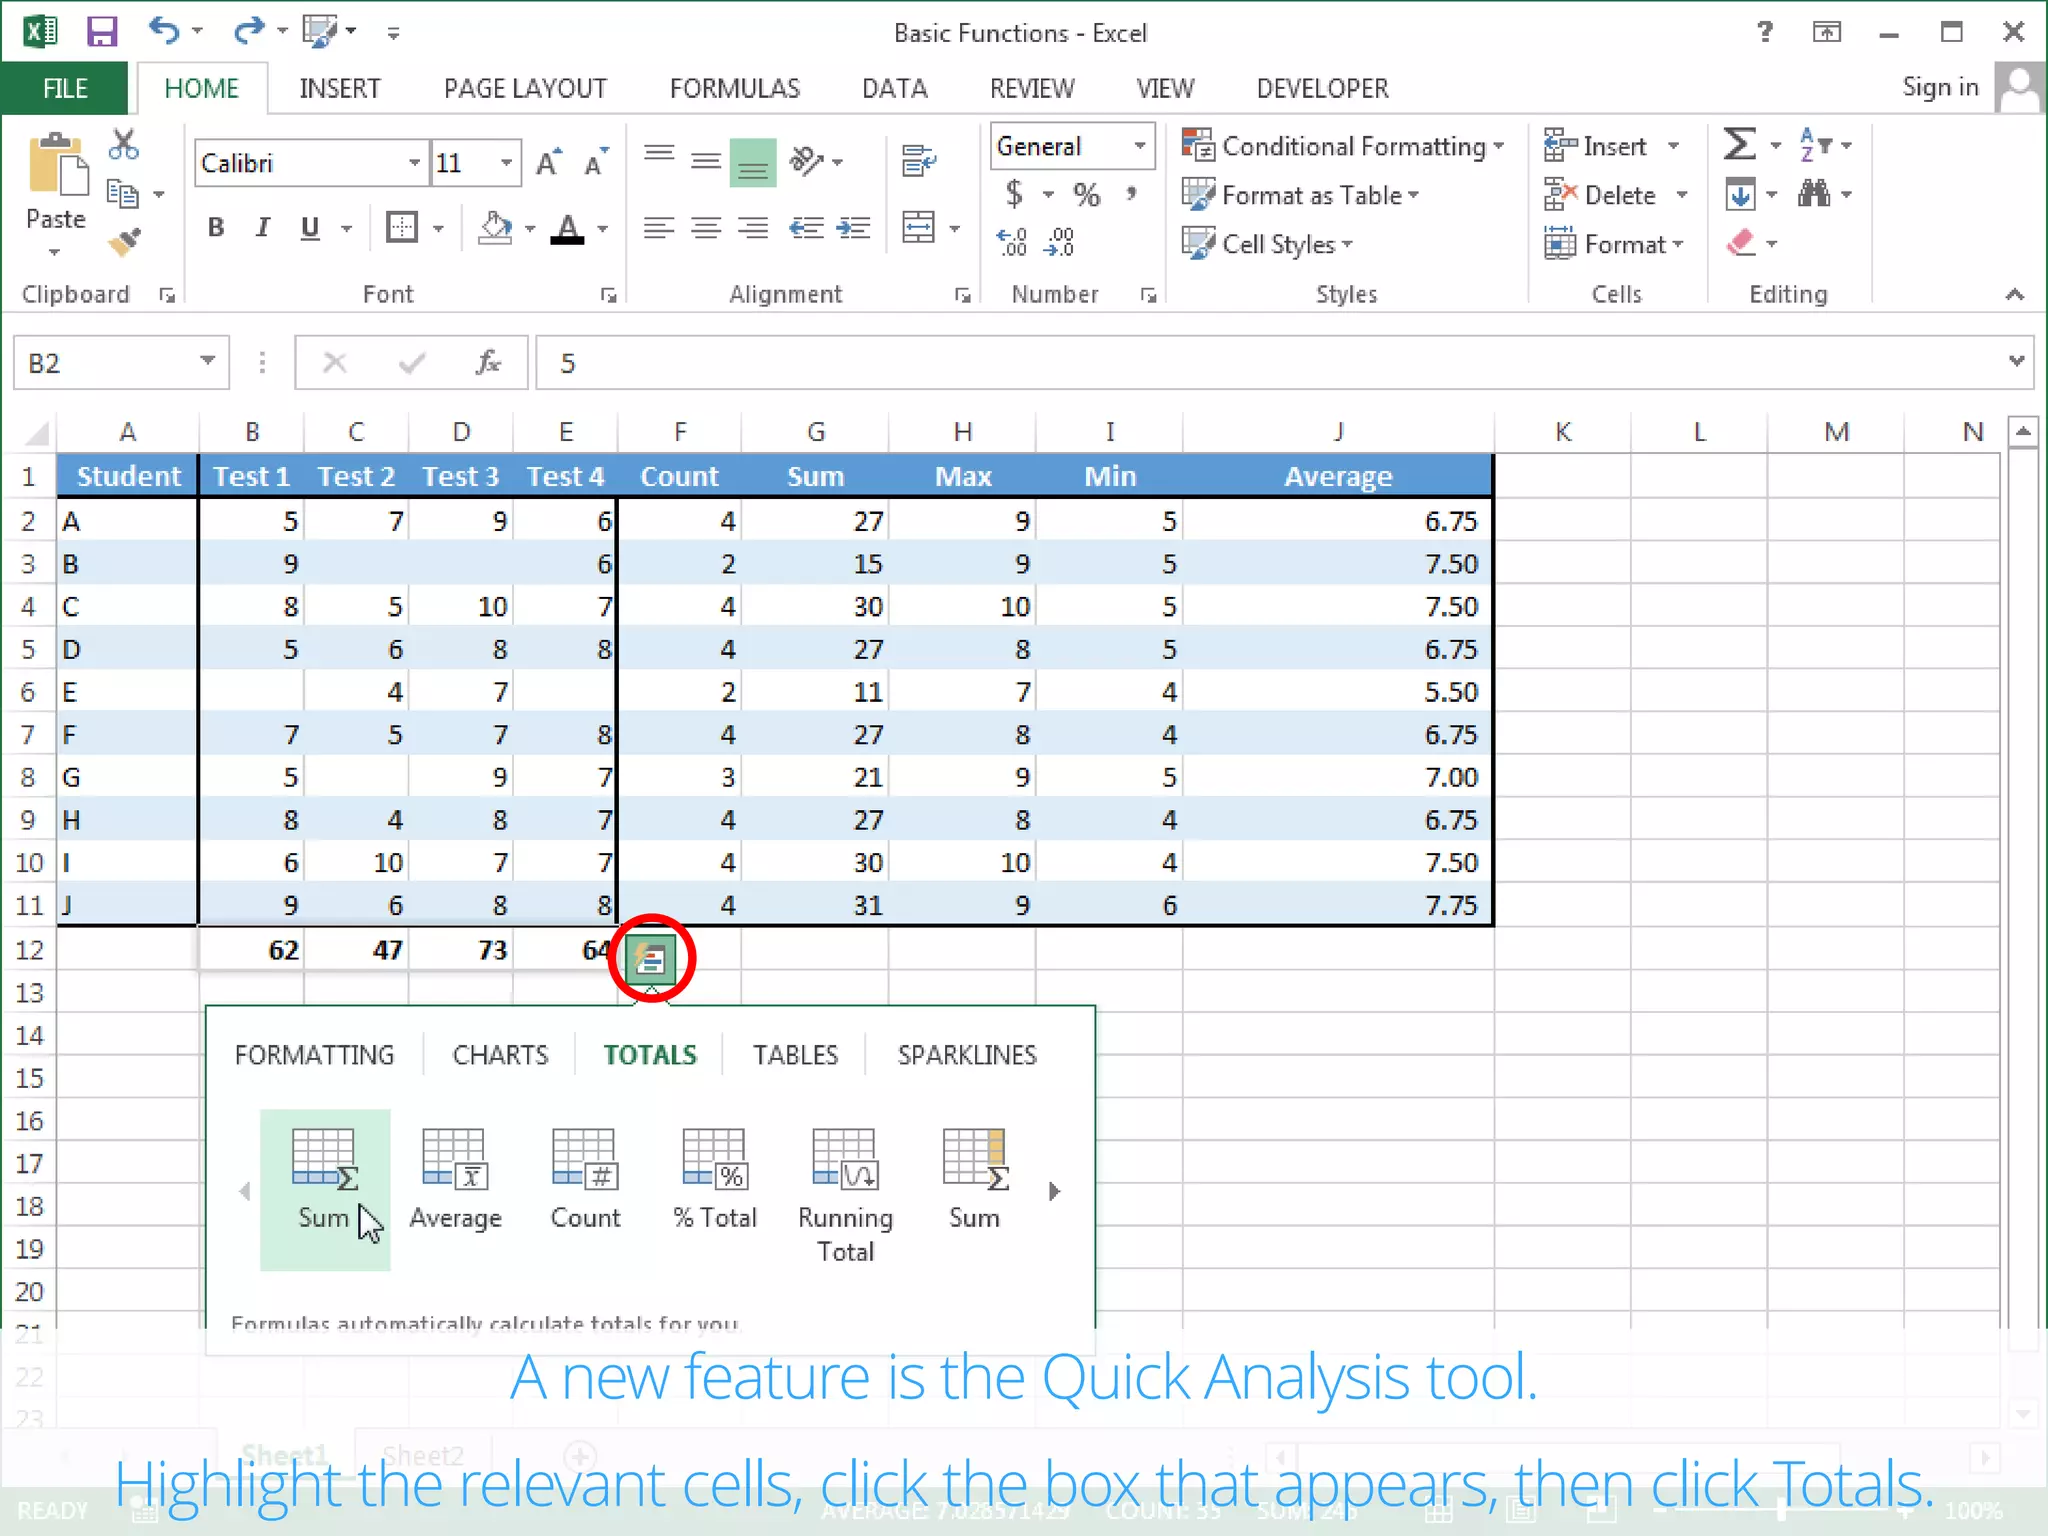Choose Count in Quick Analysis totals
Screen dimensions: 2048x1536
585,1180
